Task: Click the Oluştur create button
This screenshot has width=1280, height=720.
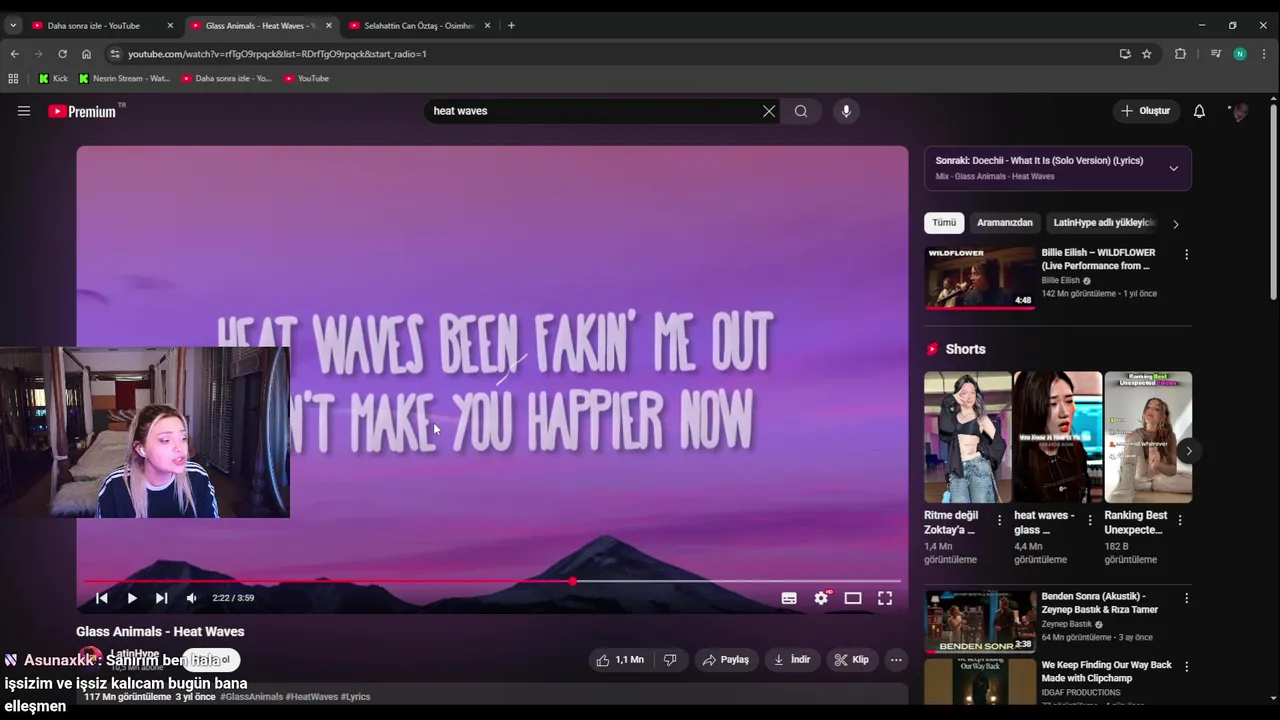Action: (x=1146, y=111)
